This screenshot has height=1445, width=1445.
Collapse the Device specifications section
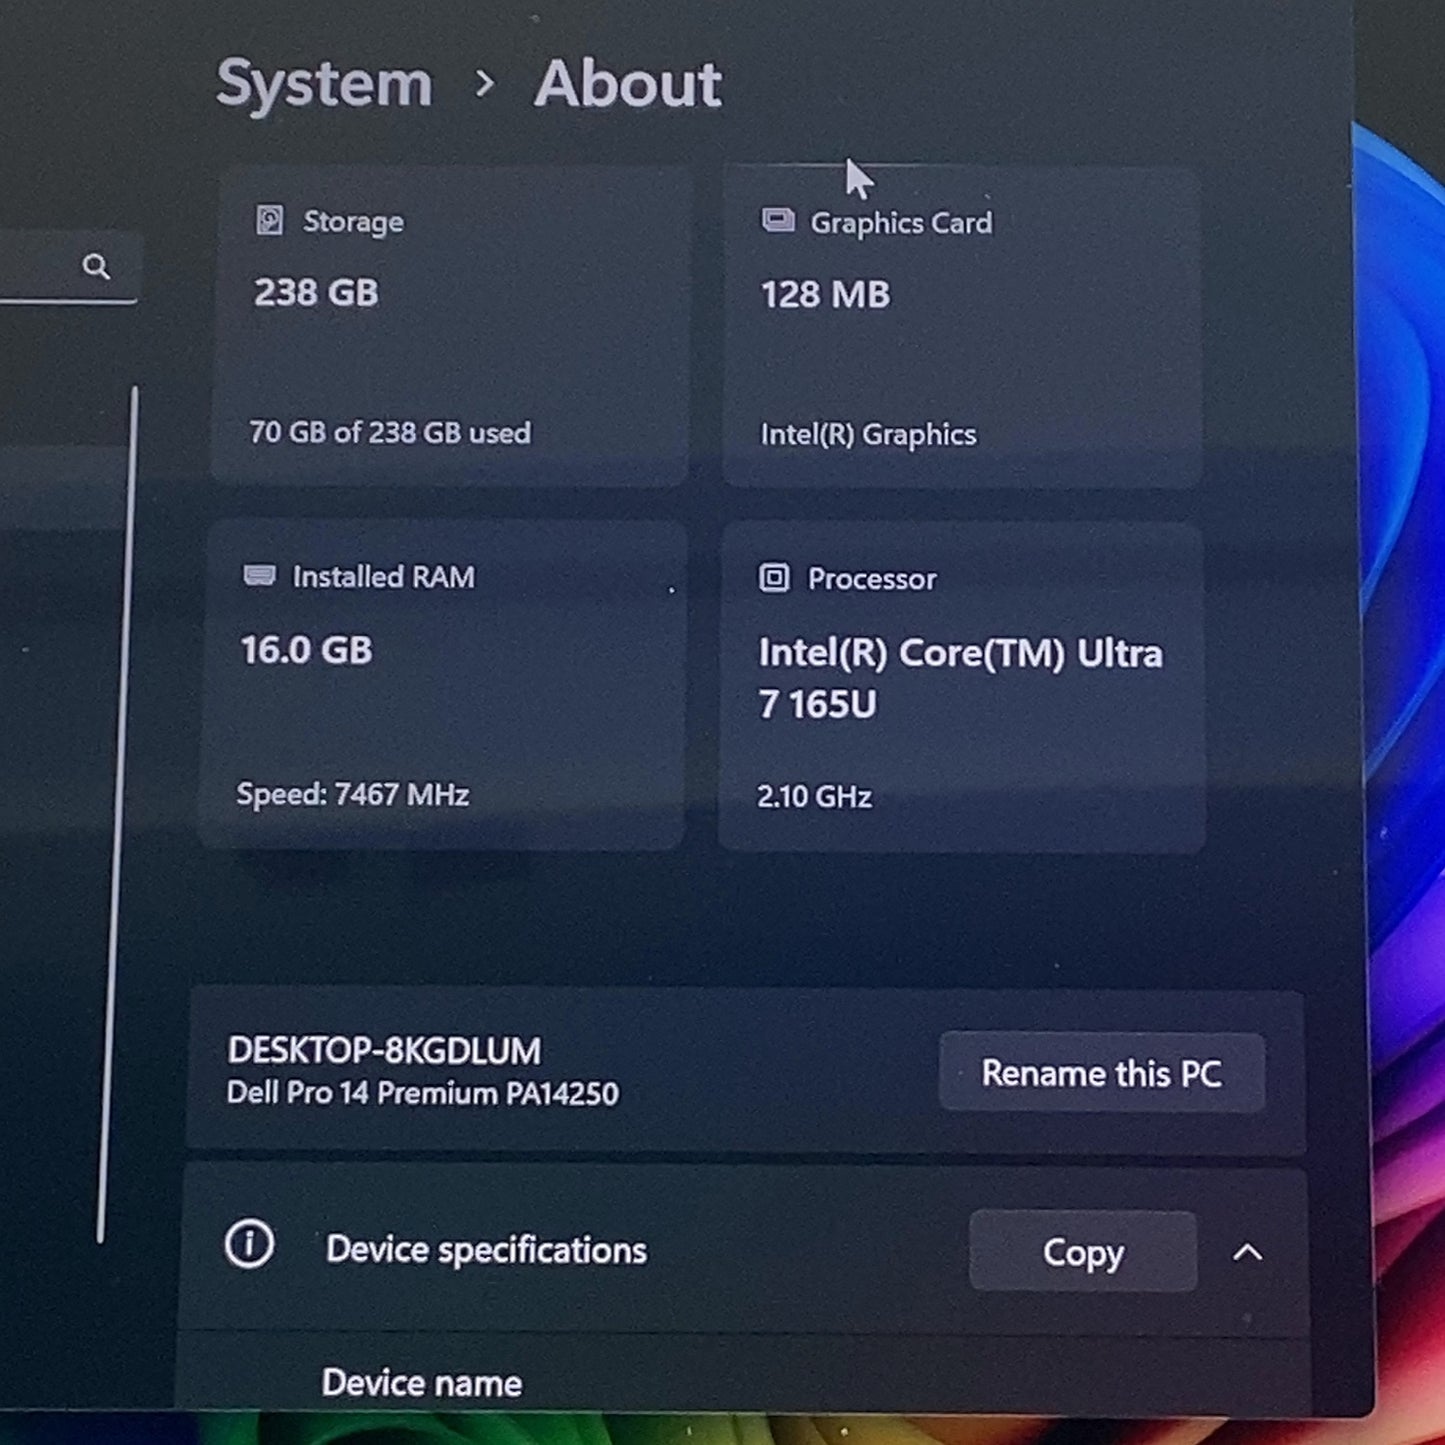coord(1248,1252)
